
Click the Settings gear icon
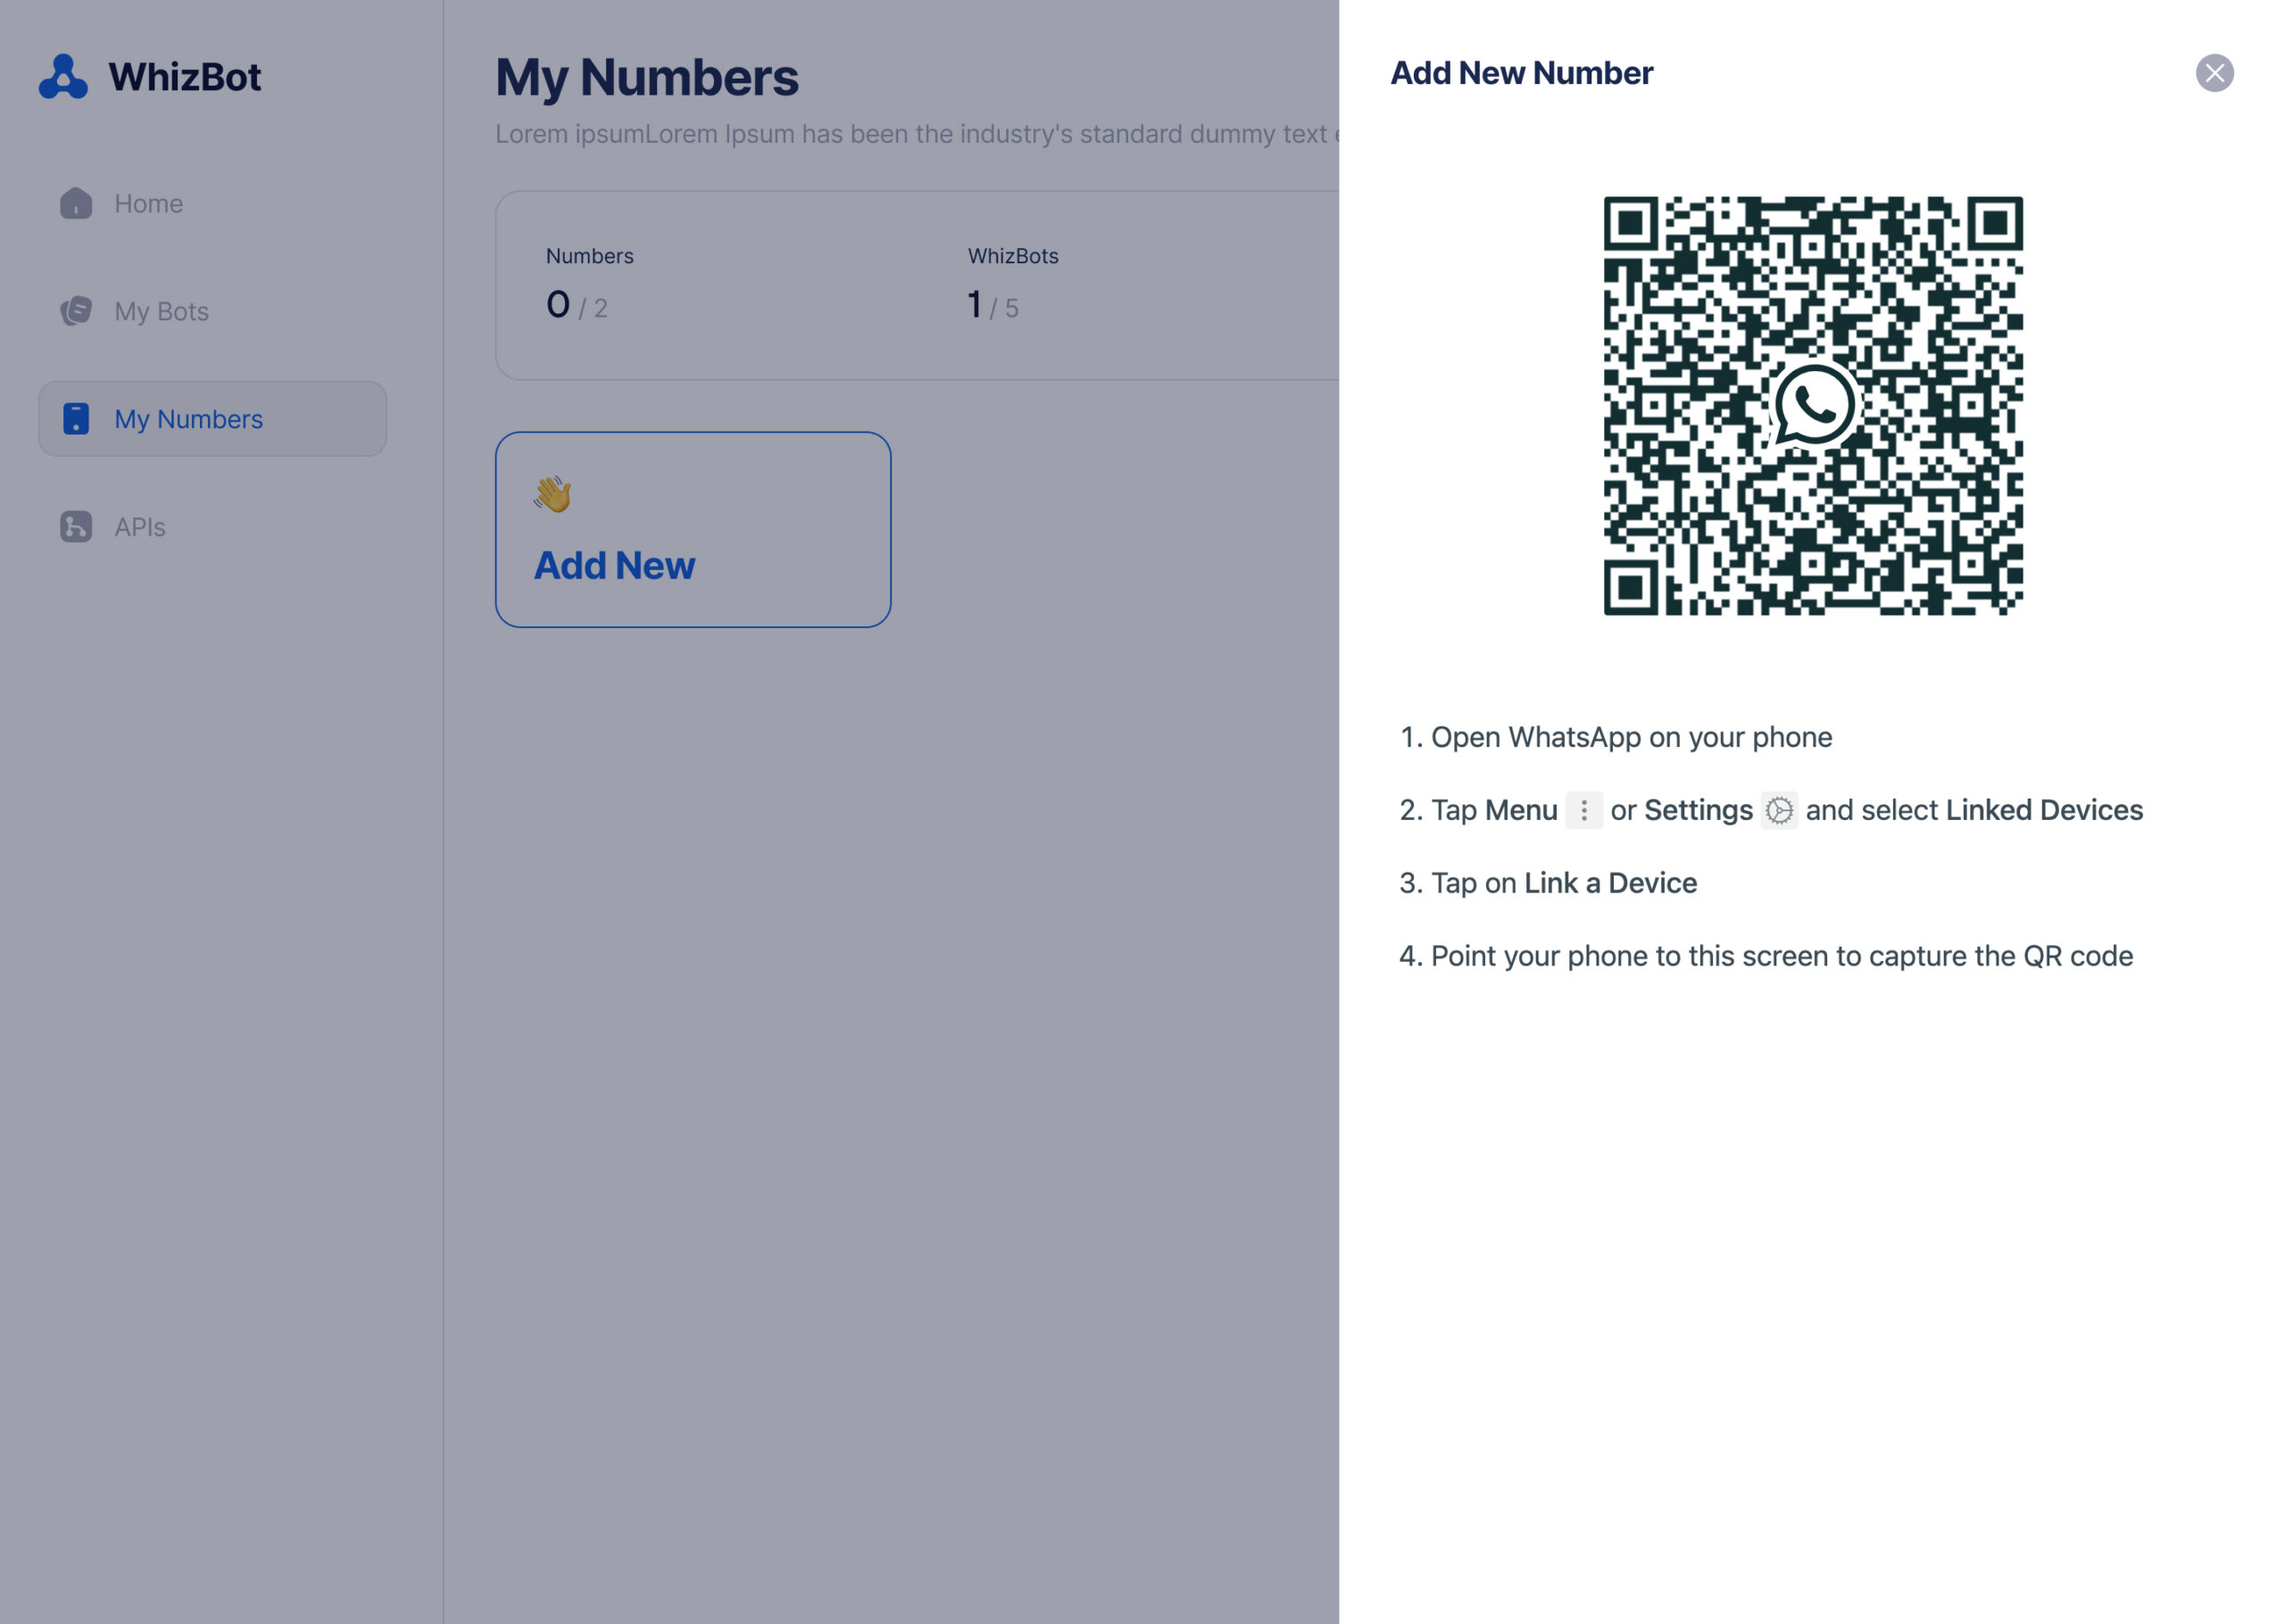[1778, 810]
